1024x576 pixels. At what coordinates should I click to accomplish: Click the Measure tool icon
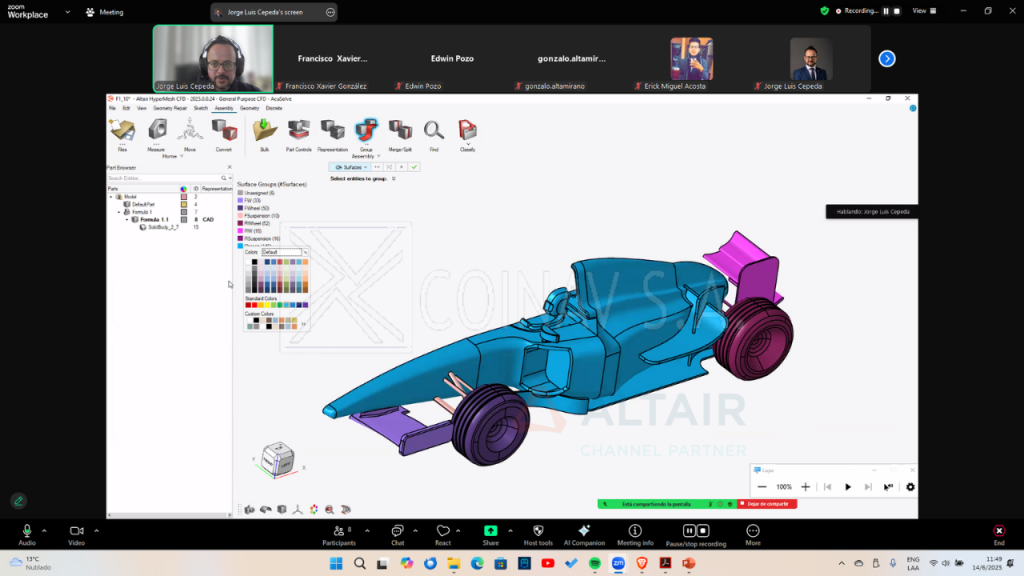click(156, 130)
